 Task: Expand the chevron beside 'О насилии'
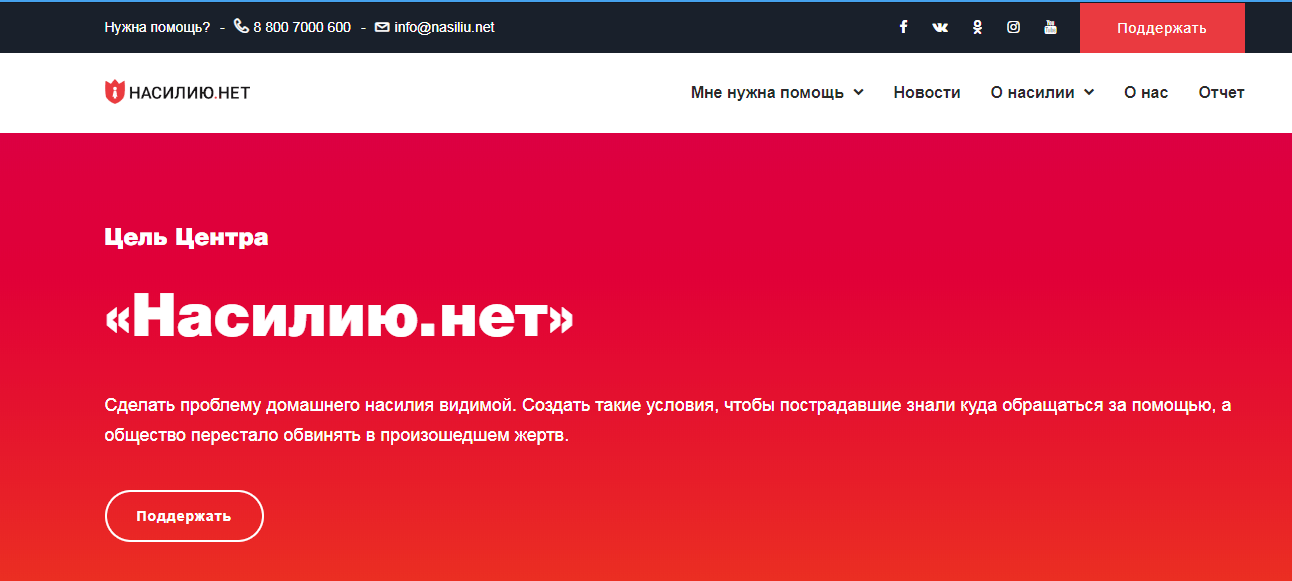(x=1088, y=92)
